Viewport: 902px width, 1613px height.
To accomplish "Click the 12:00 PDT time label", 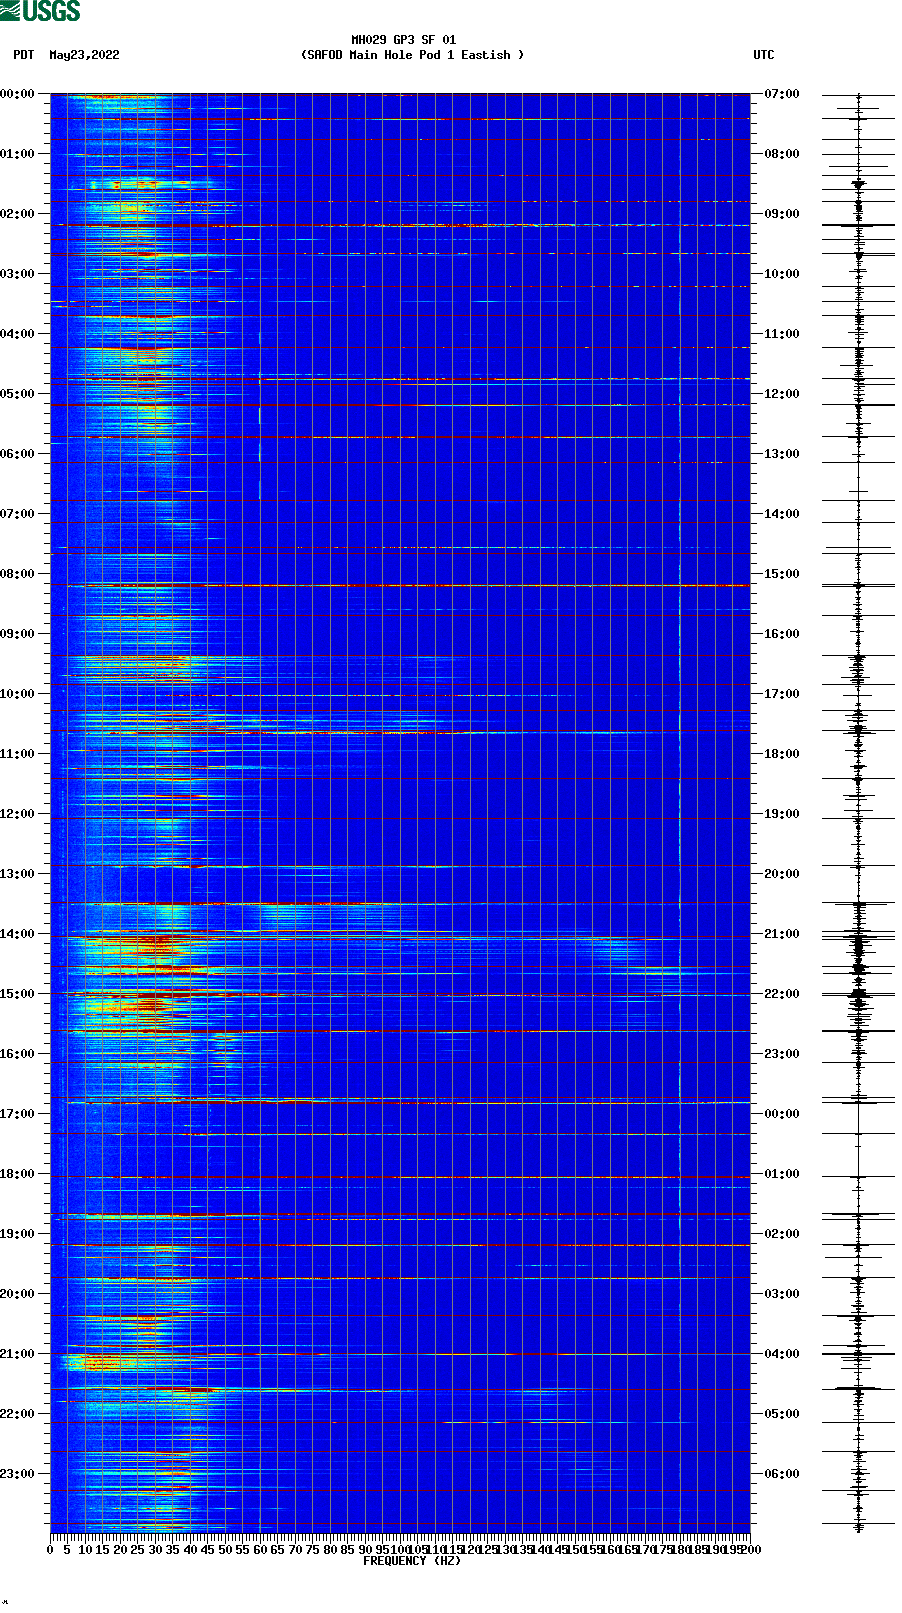I will click(x=17, y=814).
